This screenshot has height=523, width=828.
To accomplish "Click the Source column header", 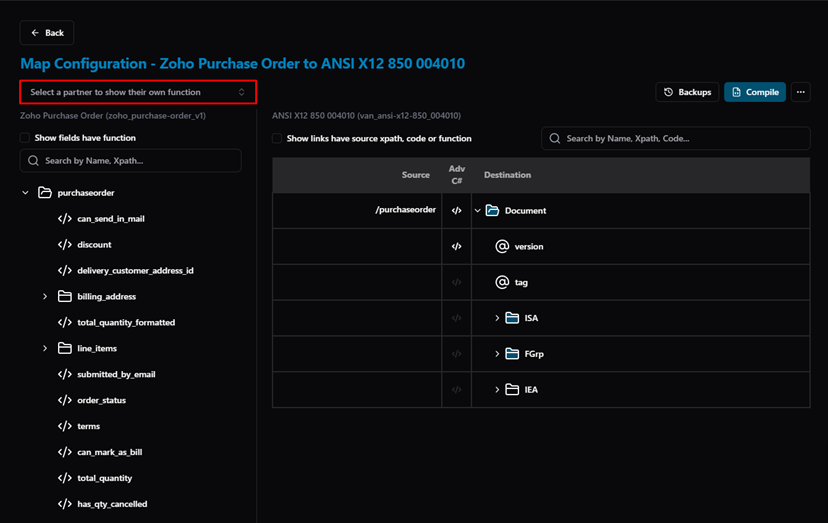I will click(416, 175).
